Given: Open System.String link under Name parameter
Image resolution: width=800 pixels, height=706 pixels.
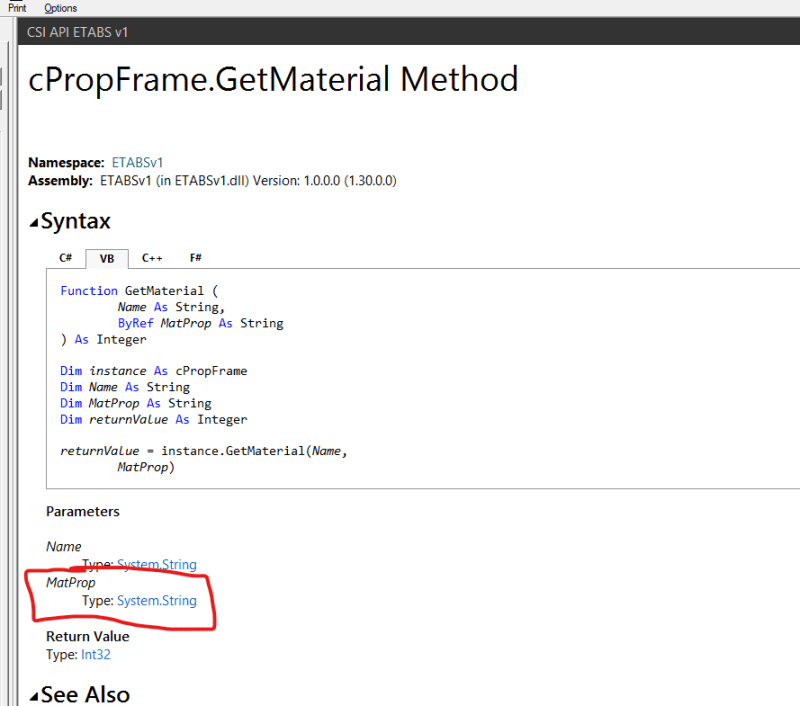Looking at the screenshot, I should click(157, 564).
